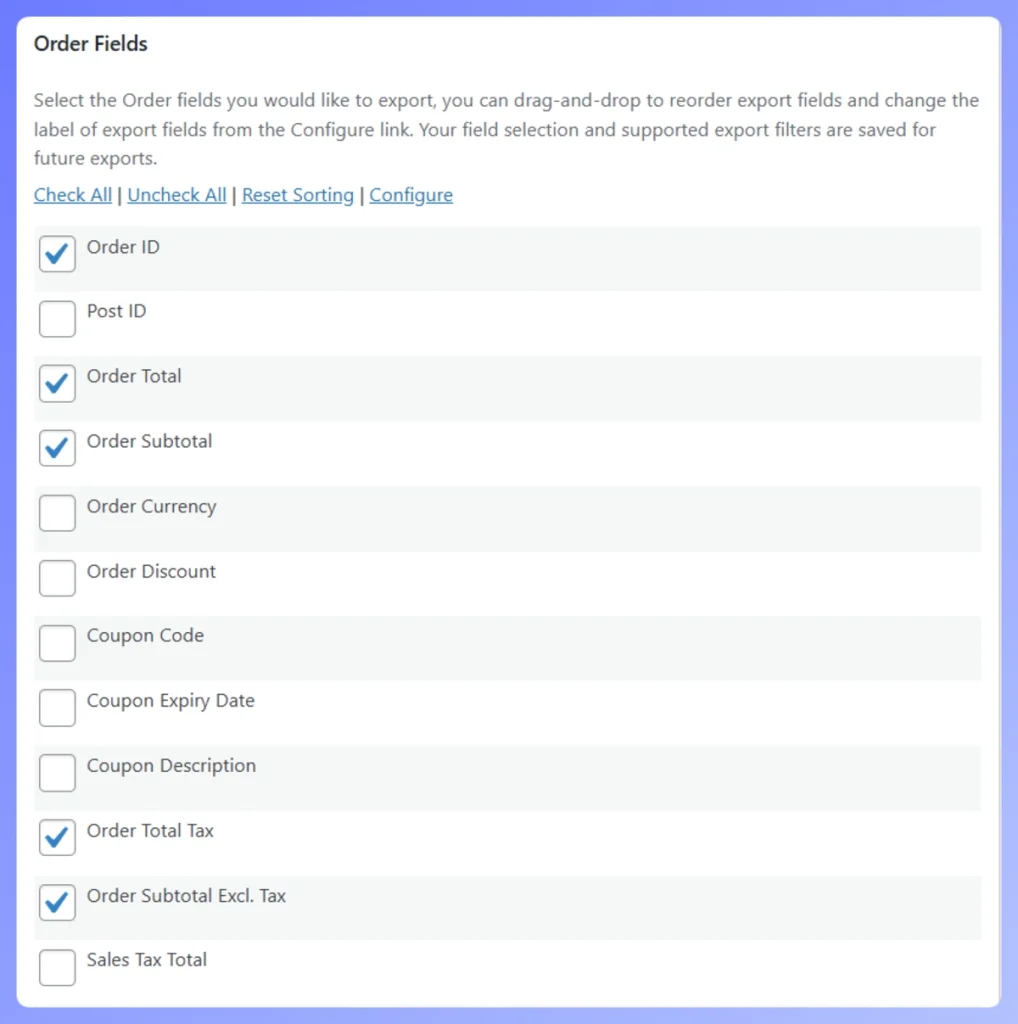Uncheck the Order Subtotal field
The height and width of the screenshot is (1024, 1018).
[x=57, y=448]
